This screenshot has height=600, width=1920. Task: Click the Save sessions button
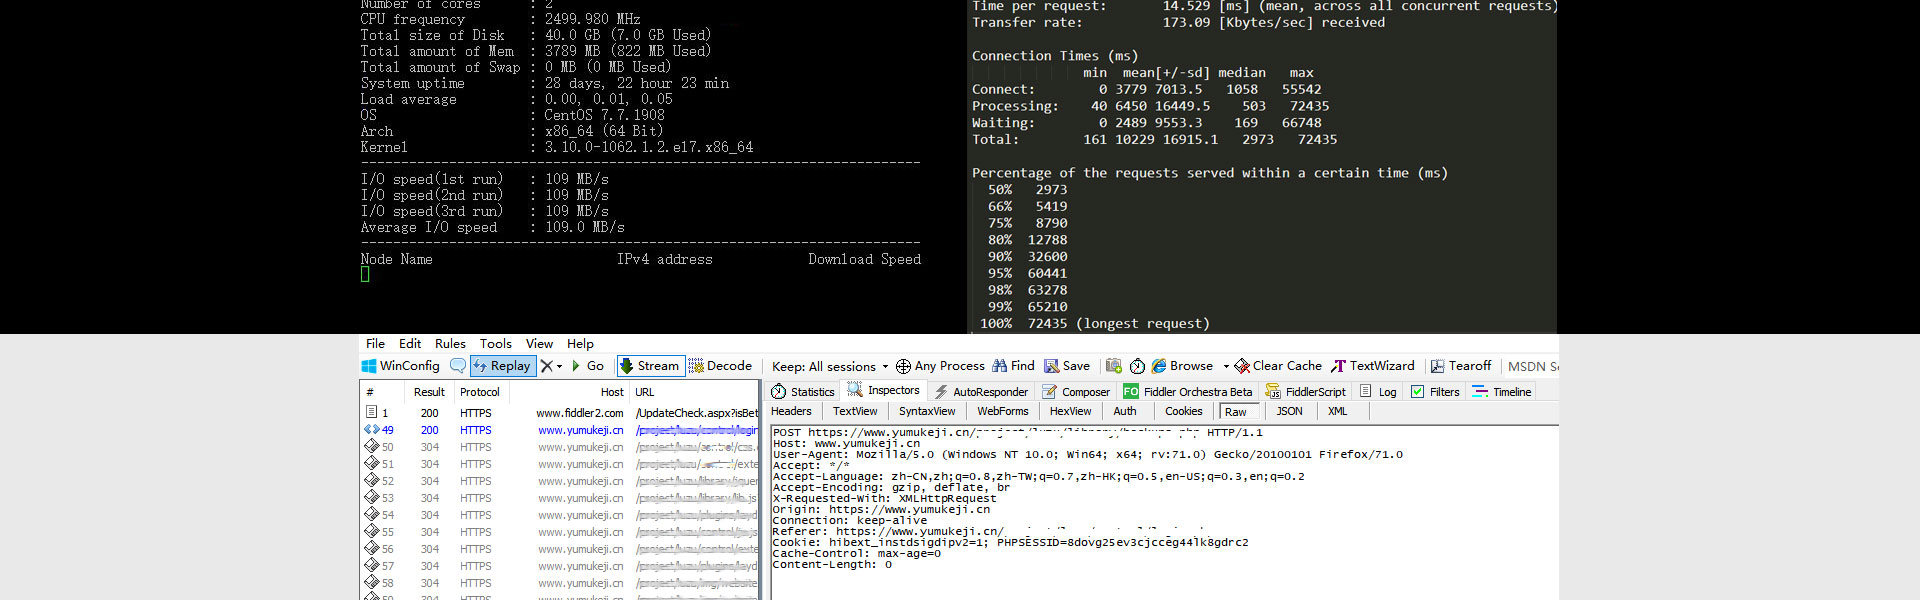pos(1067,366)
